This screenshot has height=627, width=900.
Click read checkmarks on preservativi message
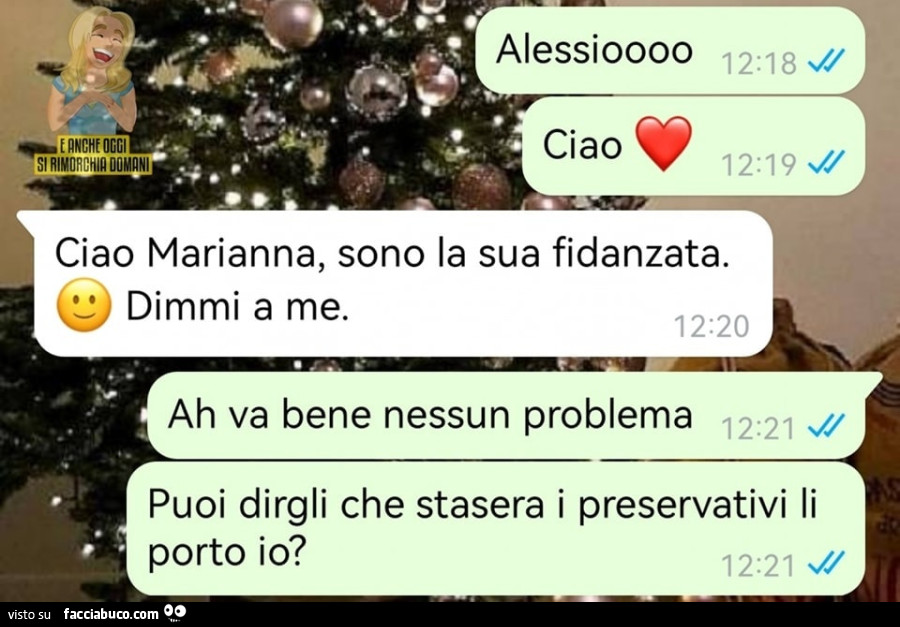click(x=826, y=563)
